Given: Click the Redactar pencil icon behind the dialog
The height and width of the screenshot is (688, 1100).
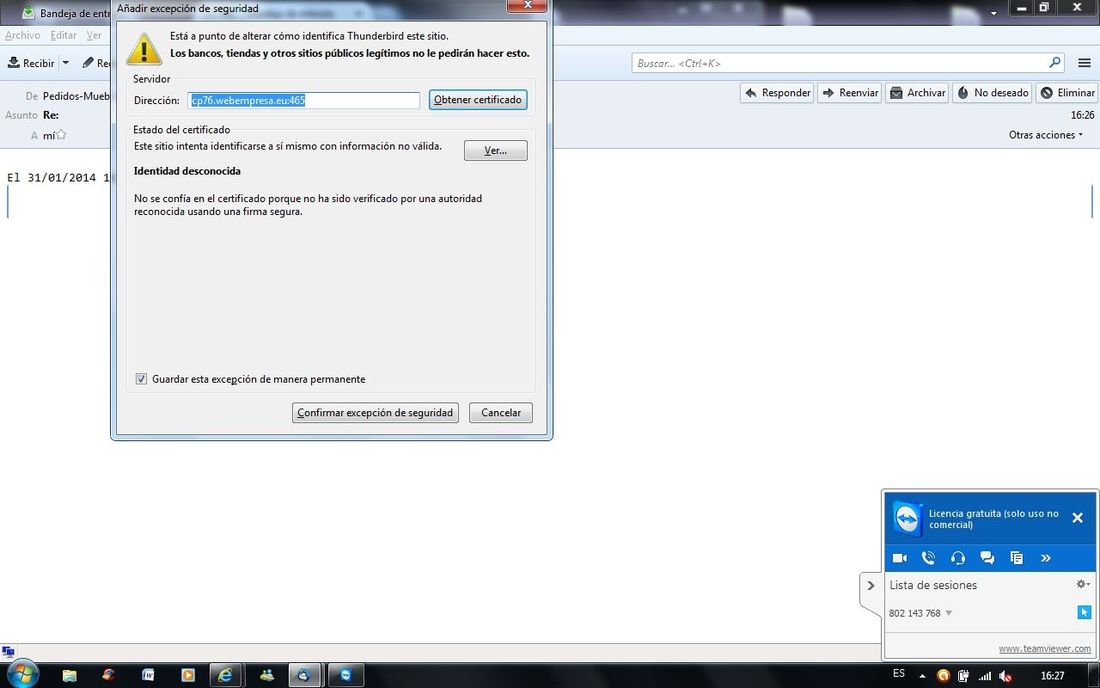Looking at the screenshot, I should 88,63.
